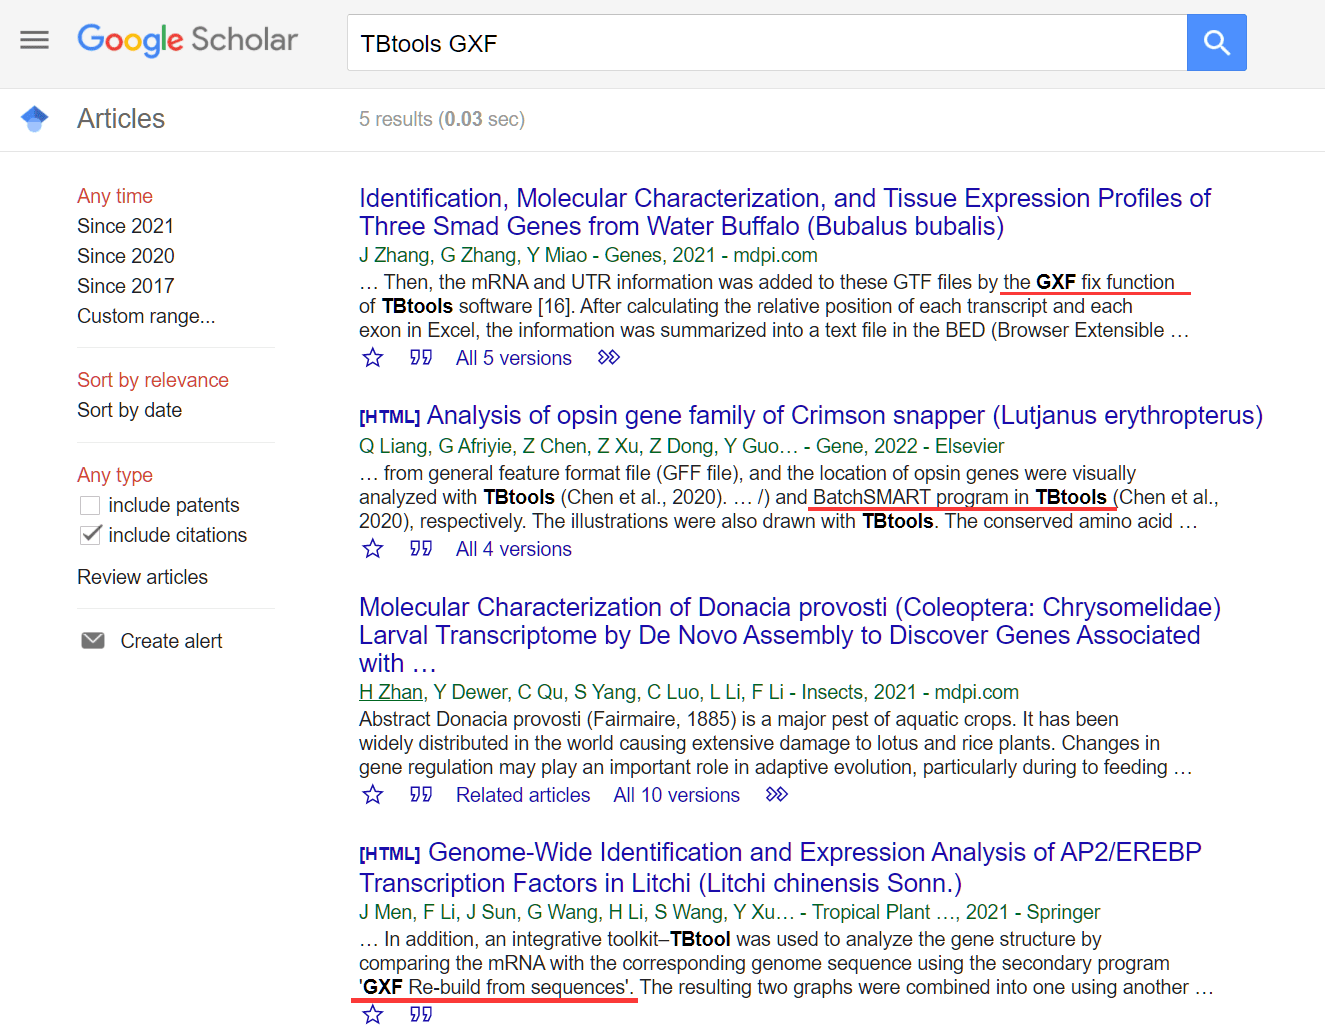Click the blue search magnifier button
1325x1036 pixels.
click(1216, 42)
